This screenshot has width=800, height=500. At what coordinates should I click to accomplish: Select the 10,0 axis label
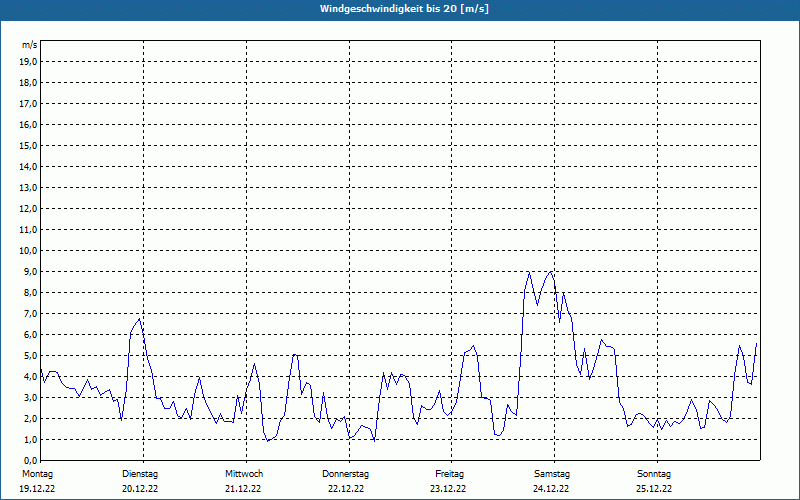28,251
